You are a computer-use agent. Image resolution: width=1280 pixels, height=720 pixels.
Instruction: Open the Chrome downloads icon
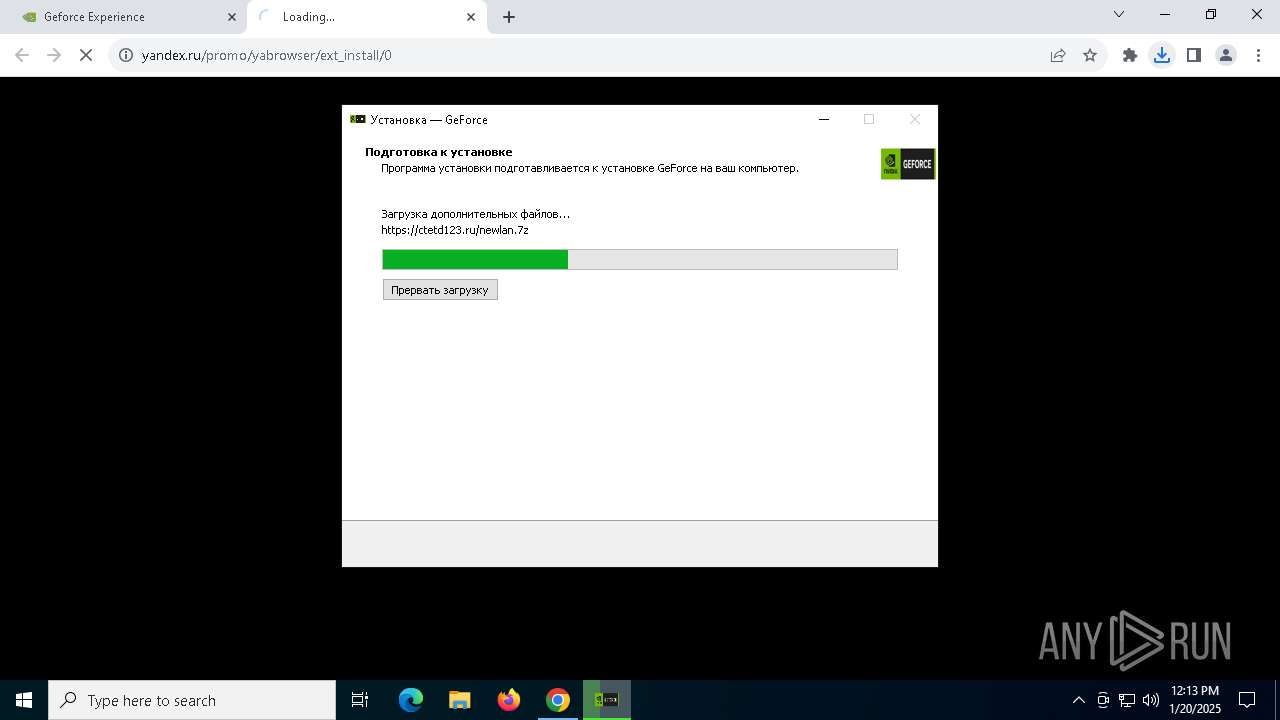point(1162,55)
